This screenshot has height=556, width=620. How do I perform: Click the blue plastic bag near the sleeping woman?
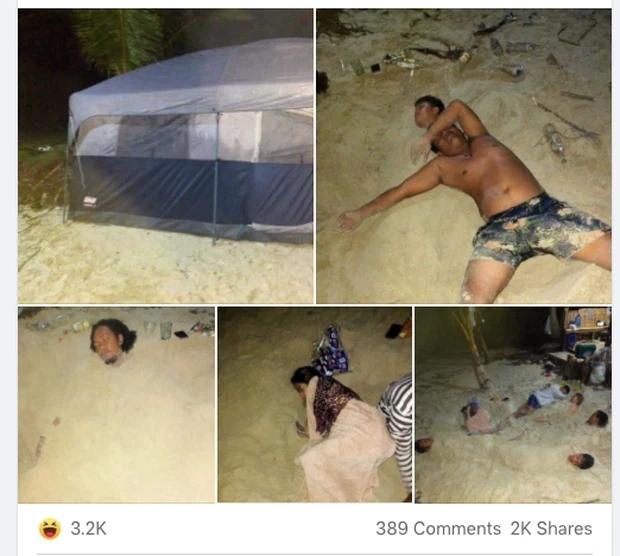[331, 351]
